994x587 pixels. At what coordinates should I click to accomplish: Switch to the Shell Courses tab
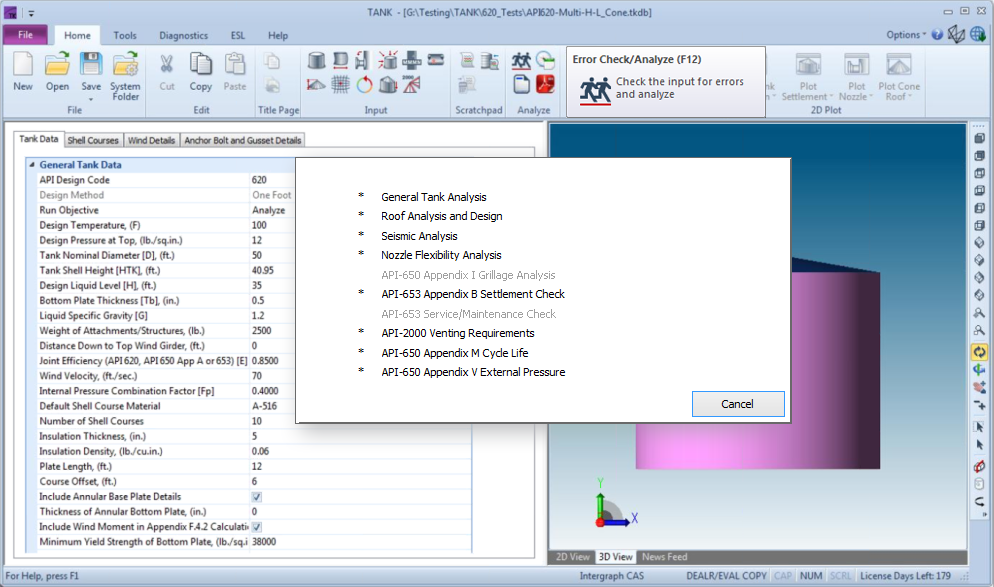click(x=93, y=140)
